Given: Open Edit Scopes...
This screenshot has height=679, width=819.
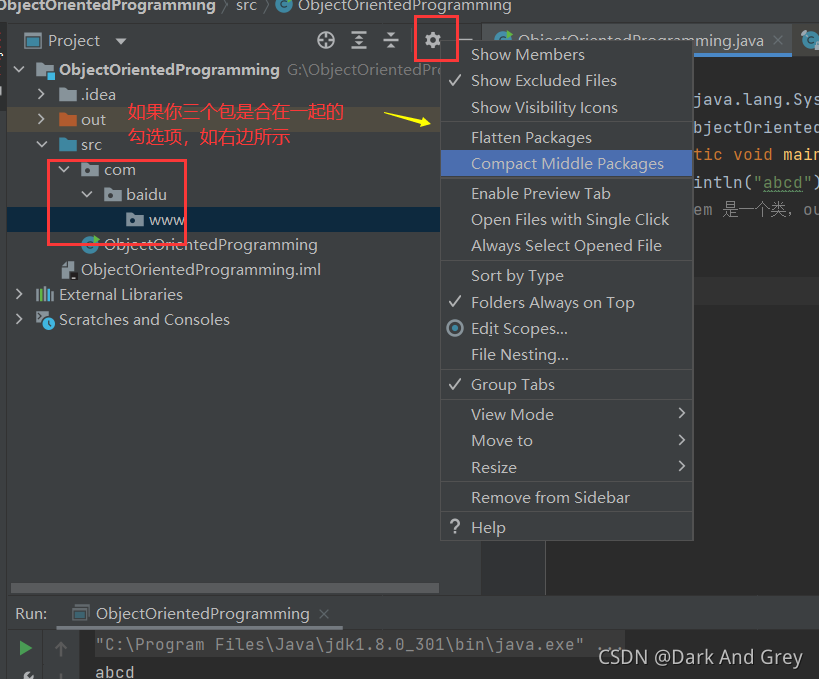Looking at the screenshot, I should coord(567,329).
